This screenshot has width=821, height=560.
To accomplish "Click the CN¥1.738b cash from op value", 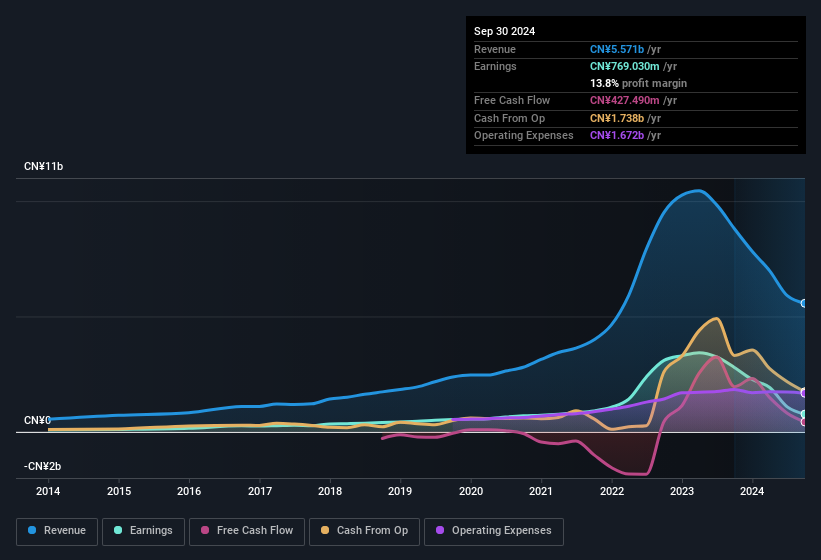I will 617,118.
